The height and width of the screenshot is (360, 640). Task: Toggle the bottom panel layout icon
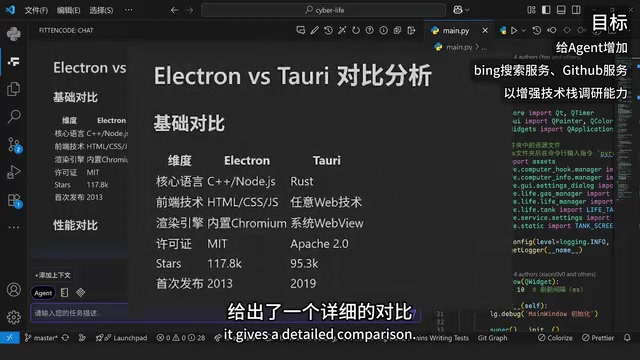pyautogui.click(x=561, y=10)
